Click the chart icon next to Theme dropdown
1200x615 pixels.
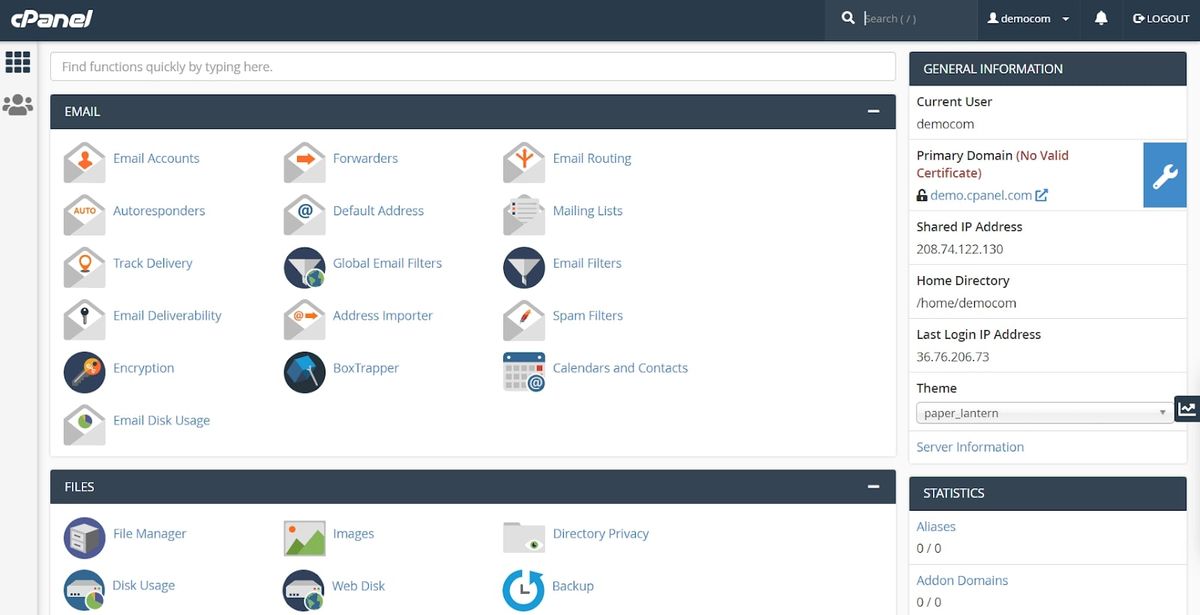pos(1185,408)
